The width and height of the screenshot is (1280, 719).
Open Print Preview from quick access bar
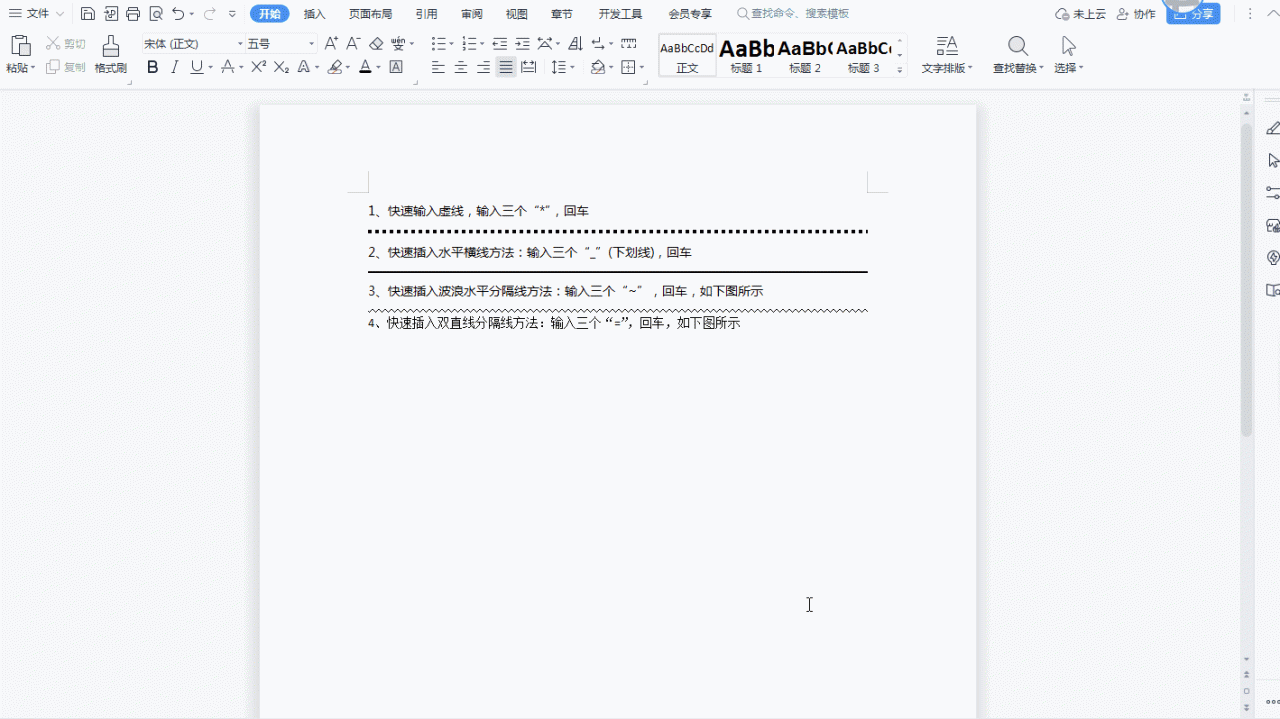tap(156, 14)
